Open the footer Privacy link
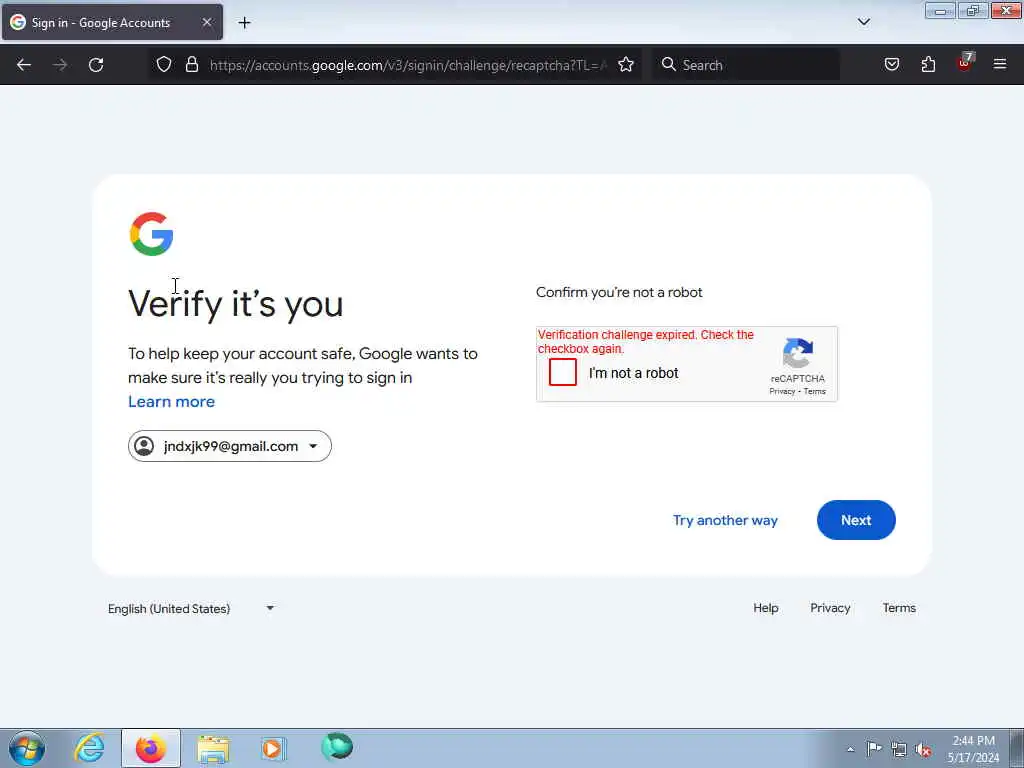 (830, 608)
